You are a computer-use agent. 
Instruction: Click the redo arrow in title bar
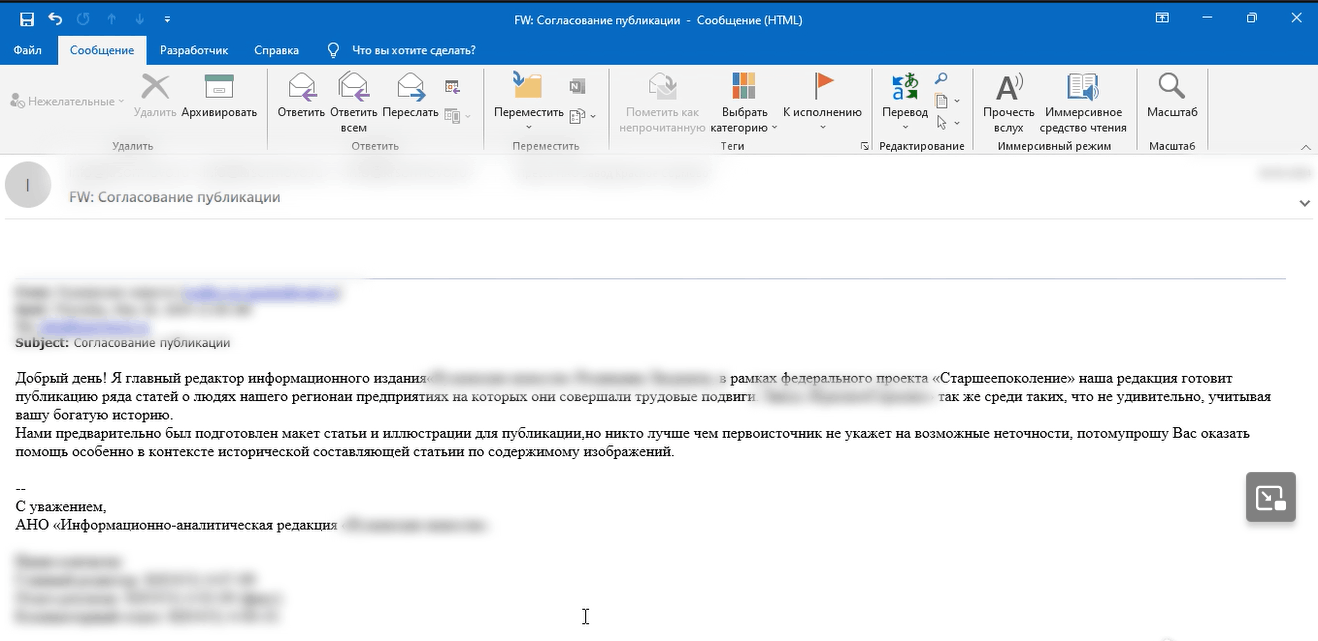(x=83, y=19)
